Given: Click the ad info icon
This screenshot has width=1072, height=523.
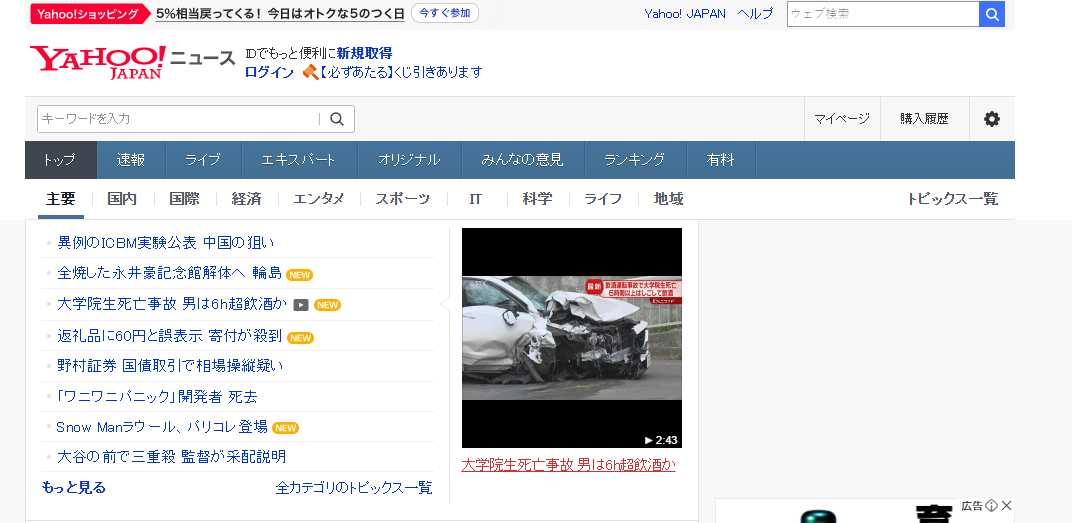Looking at the screenshot, I should click(x=991, y=506).
